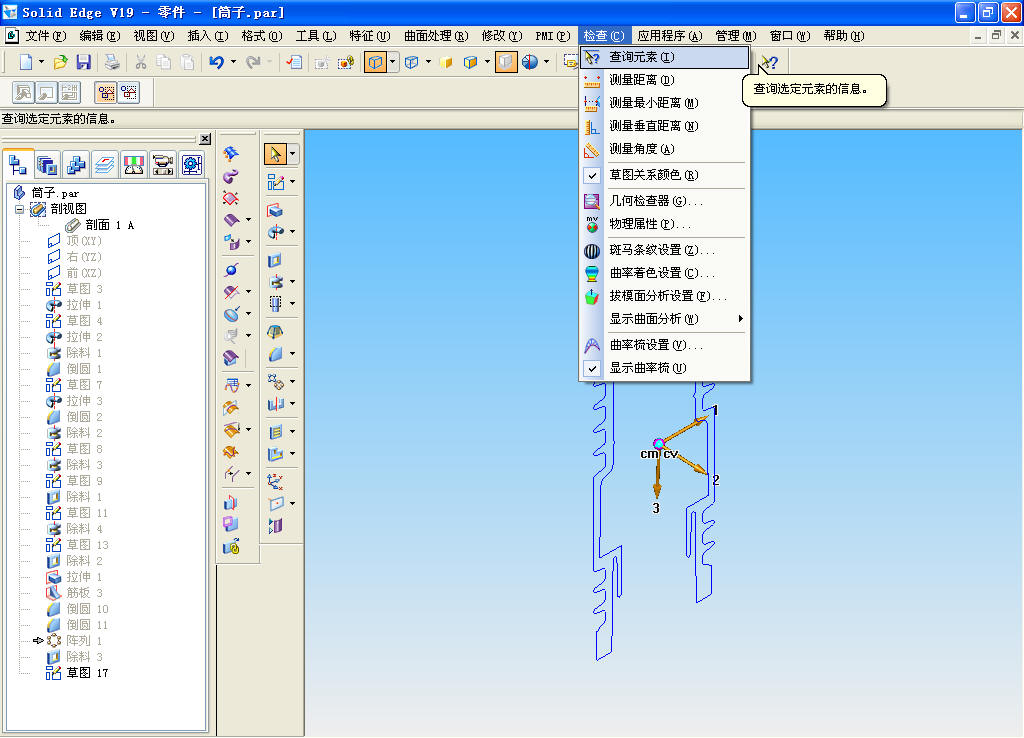
Task: Open the Family of Parts tab icon
Action: pyautogui.click(x=76, y=165)
